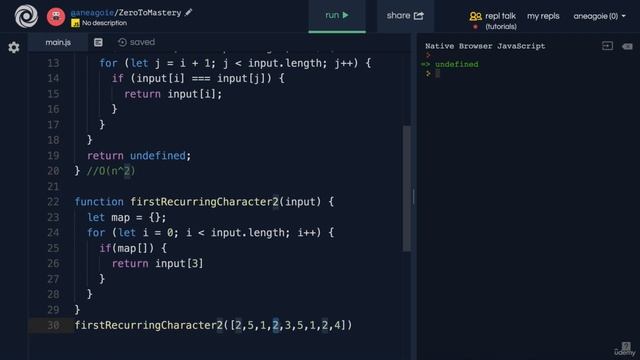Click line number 22 in gutter
This screenshot has width=640, height=360.
(x=53, y=202)
